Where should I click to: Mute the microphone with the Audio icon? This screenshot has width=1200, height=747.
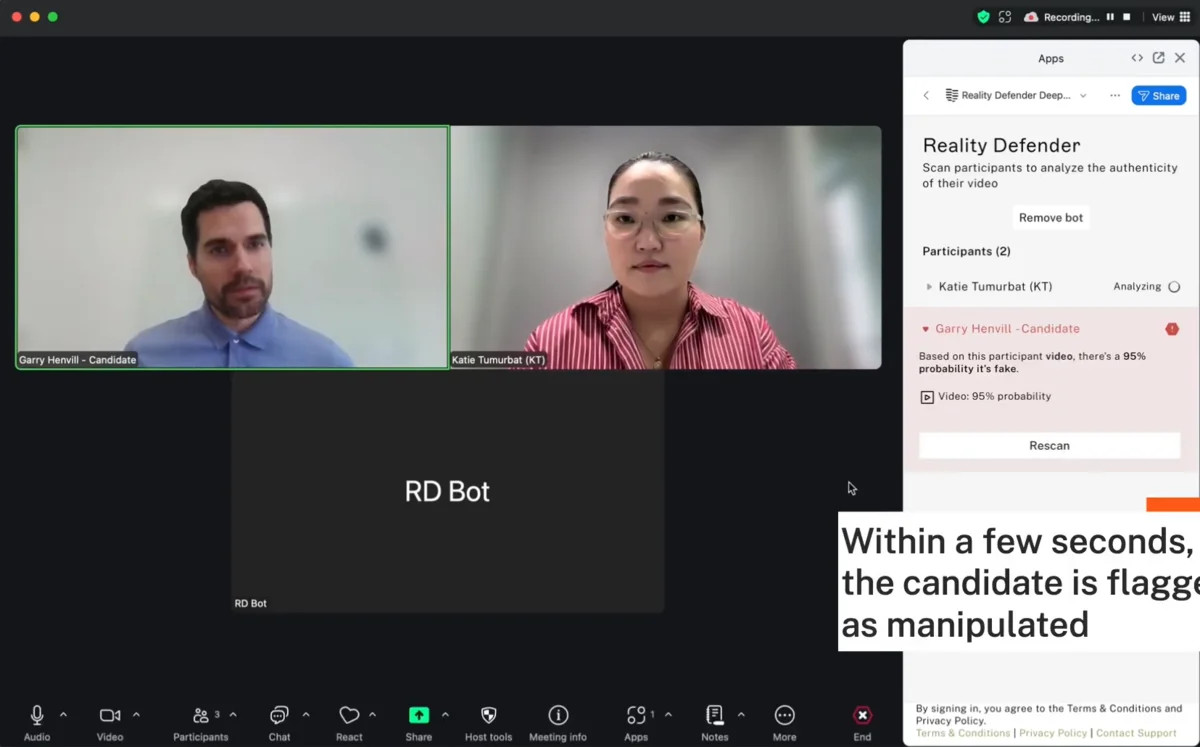(x=36, y=714)
